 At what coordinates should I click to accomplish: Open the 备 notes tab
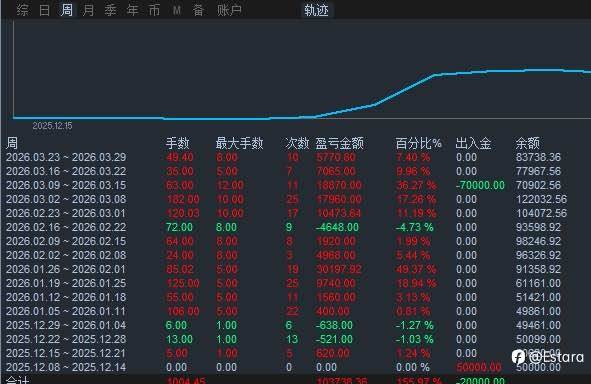(x=198, y=10)
